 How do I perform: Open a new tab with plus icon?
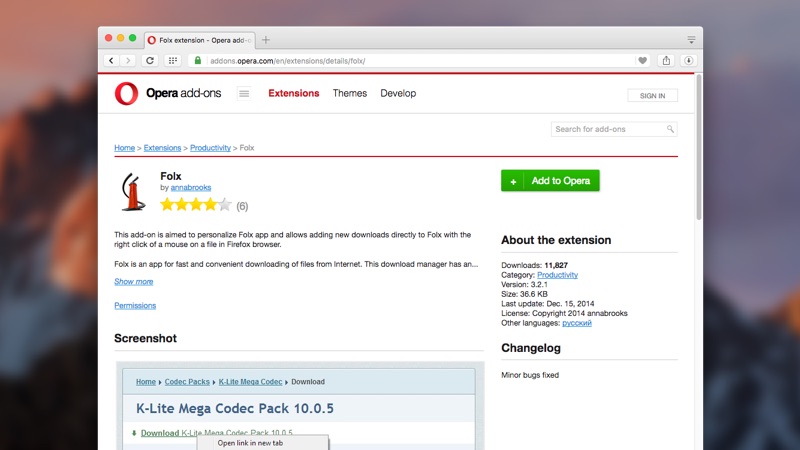click(x=266, y=40)
